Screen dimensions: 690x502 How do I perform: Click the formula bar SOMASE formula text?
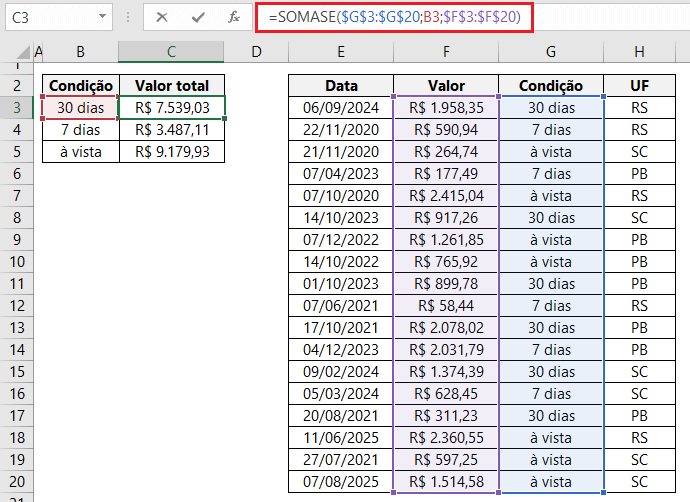394,17
